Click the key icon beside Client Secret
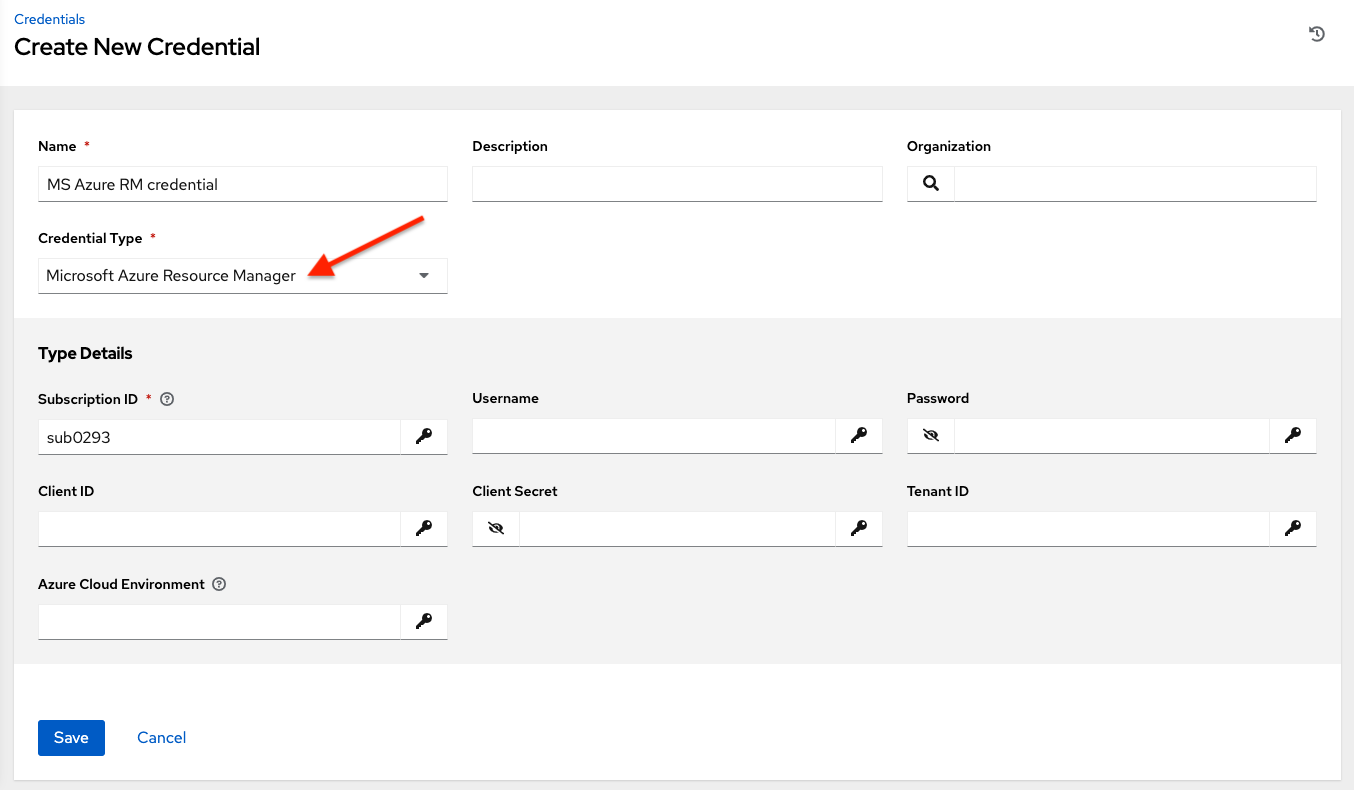Screen dimensions: 1354x790 pyautogui.click(x=859, y=528)
